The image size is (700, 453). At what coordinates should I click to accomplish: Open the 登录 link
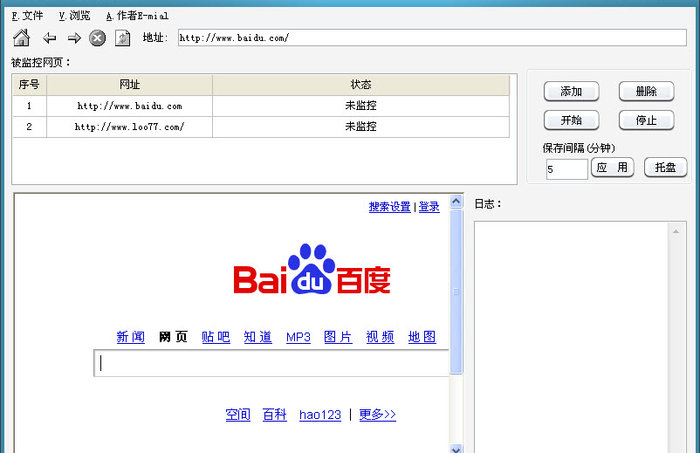(x=429, y=207)
